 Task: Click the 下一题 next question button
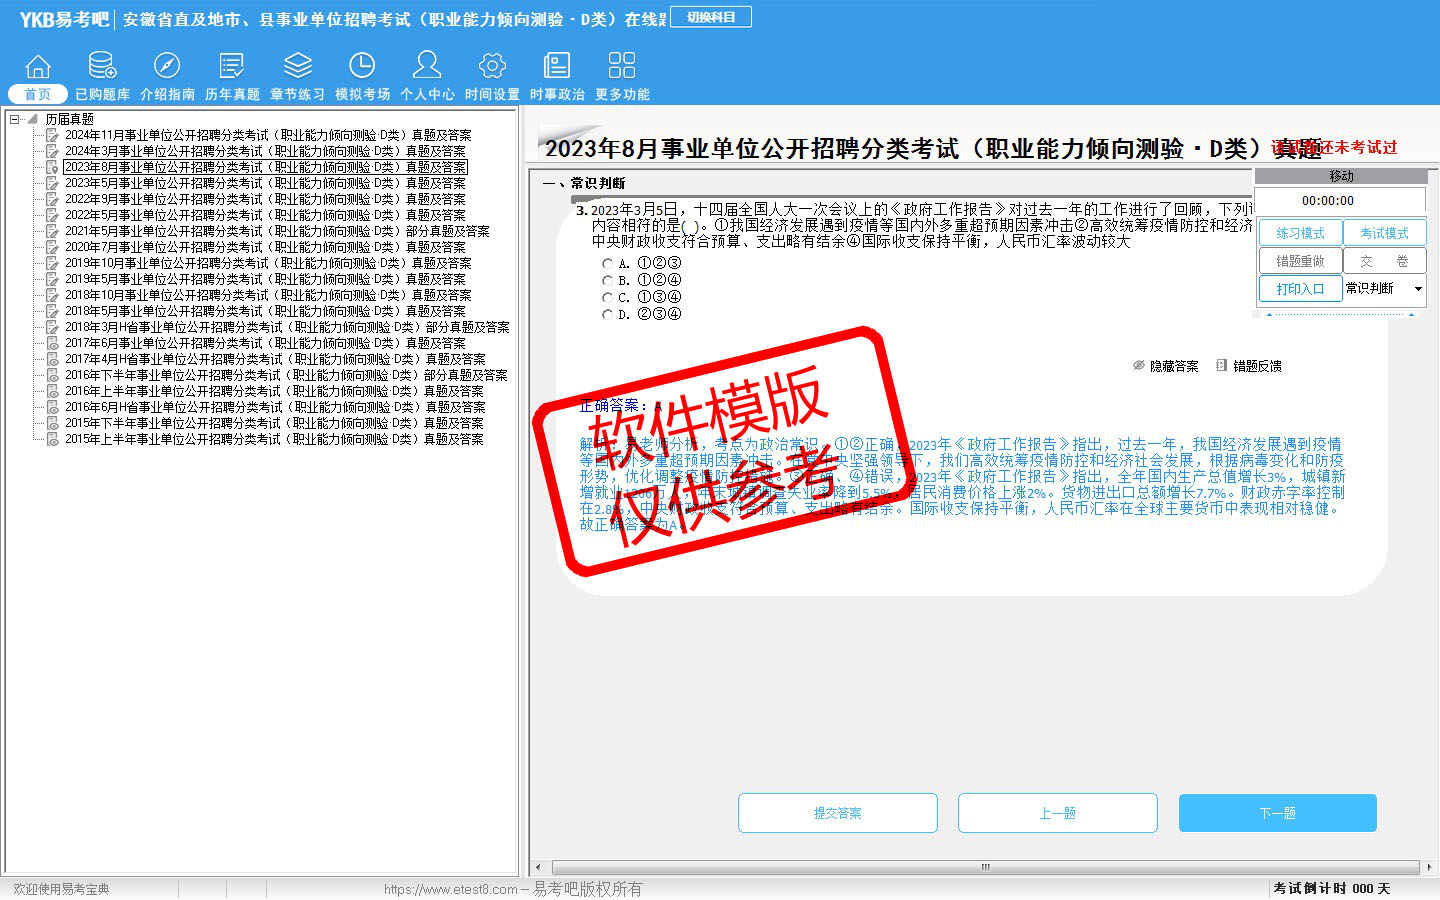1277,813
